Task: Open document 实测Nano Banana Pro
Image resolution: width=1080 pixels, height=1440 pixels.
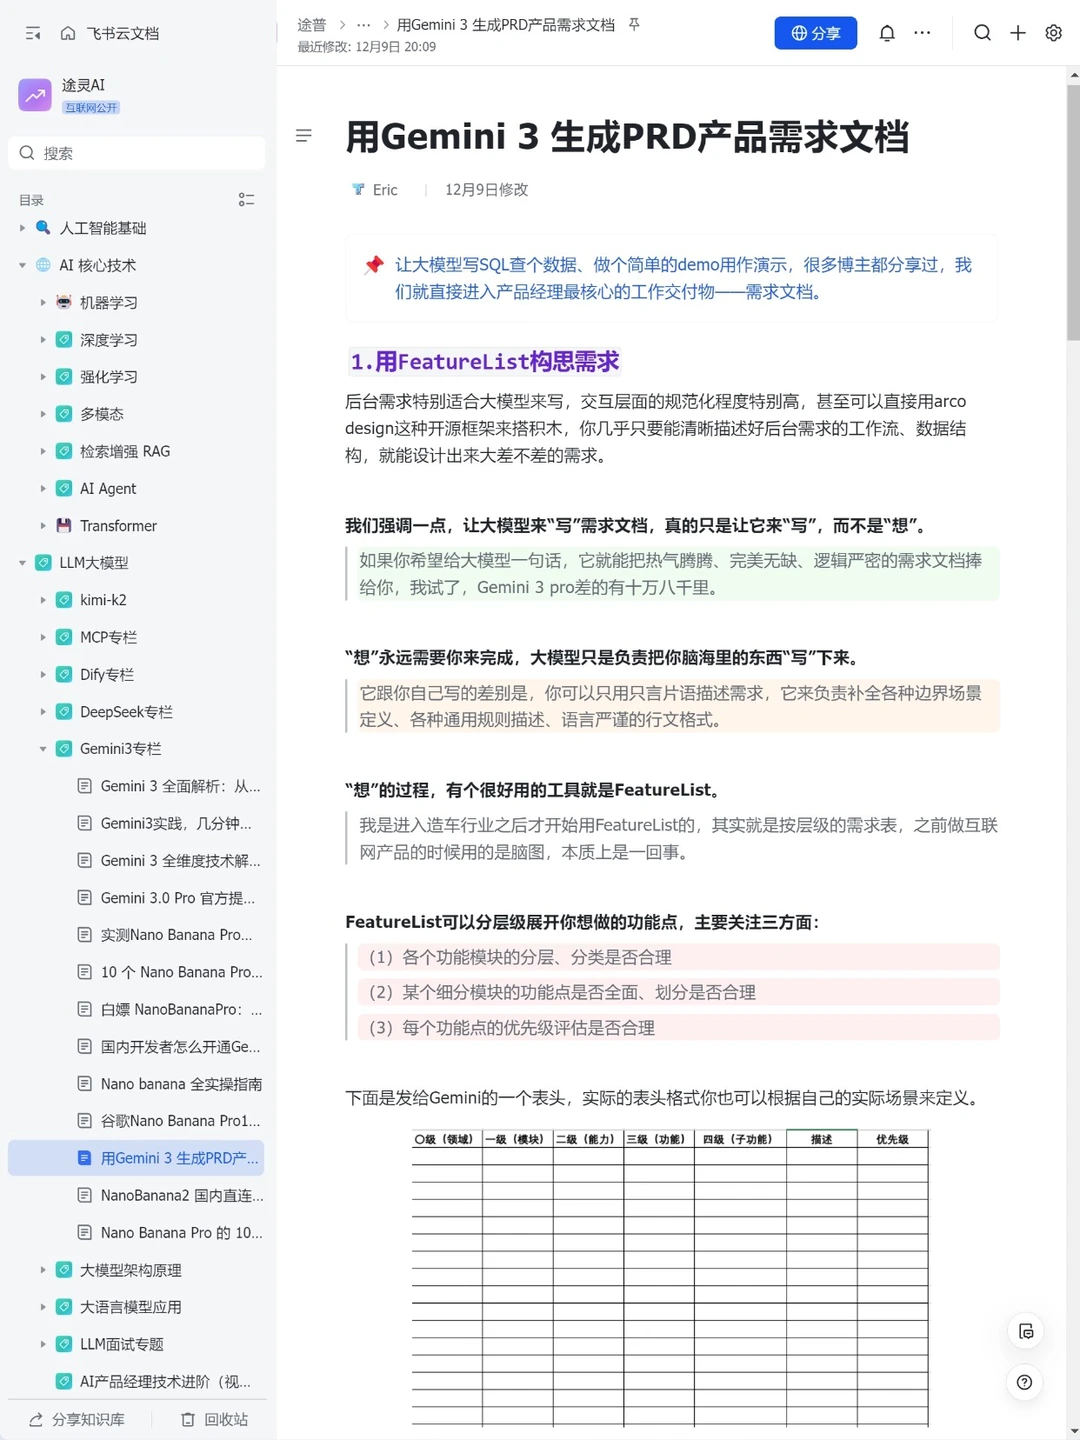Action: pyautogui.click(x=136, y=935)
